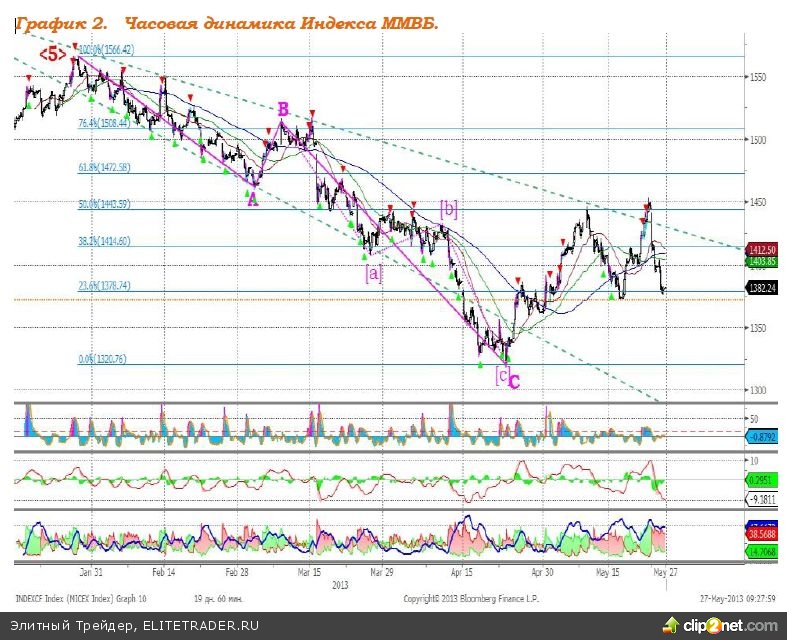Select the magenta B wave label
Screen dimensions: 787x640
coord(283,109)
